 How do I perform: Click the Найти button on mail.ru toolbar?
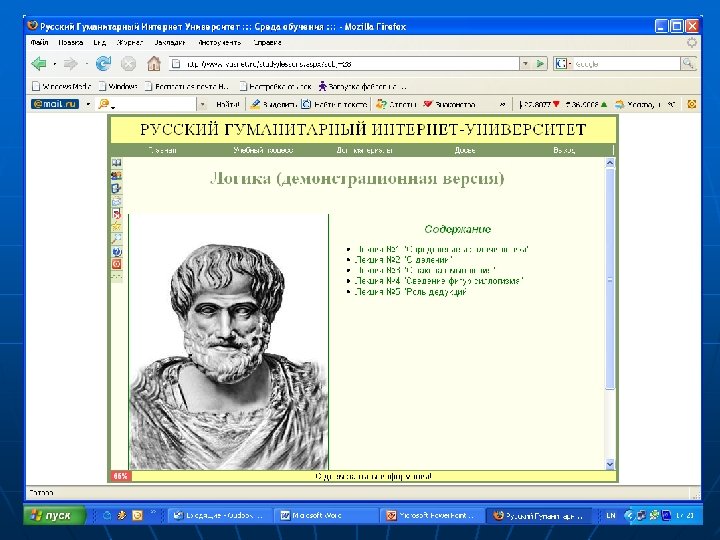(x=228, y=105)
